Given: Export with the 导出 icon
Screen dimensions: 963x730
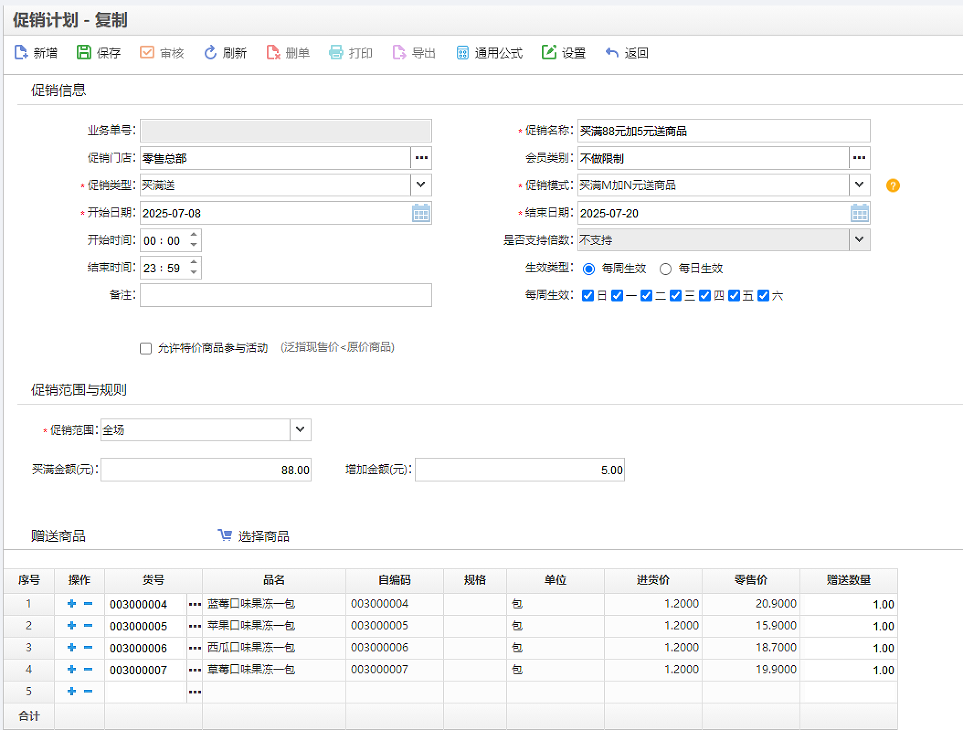Looking at the screenshot, I should 399,53.
